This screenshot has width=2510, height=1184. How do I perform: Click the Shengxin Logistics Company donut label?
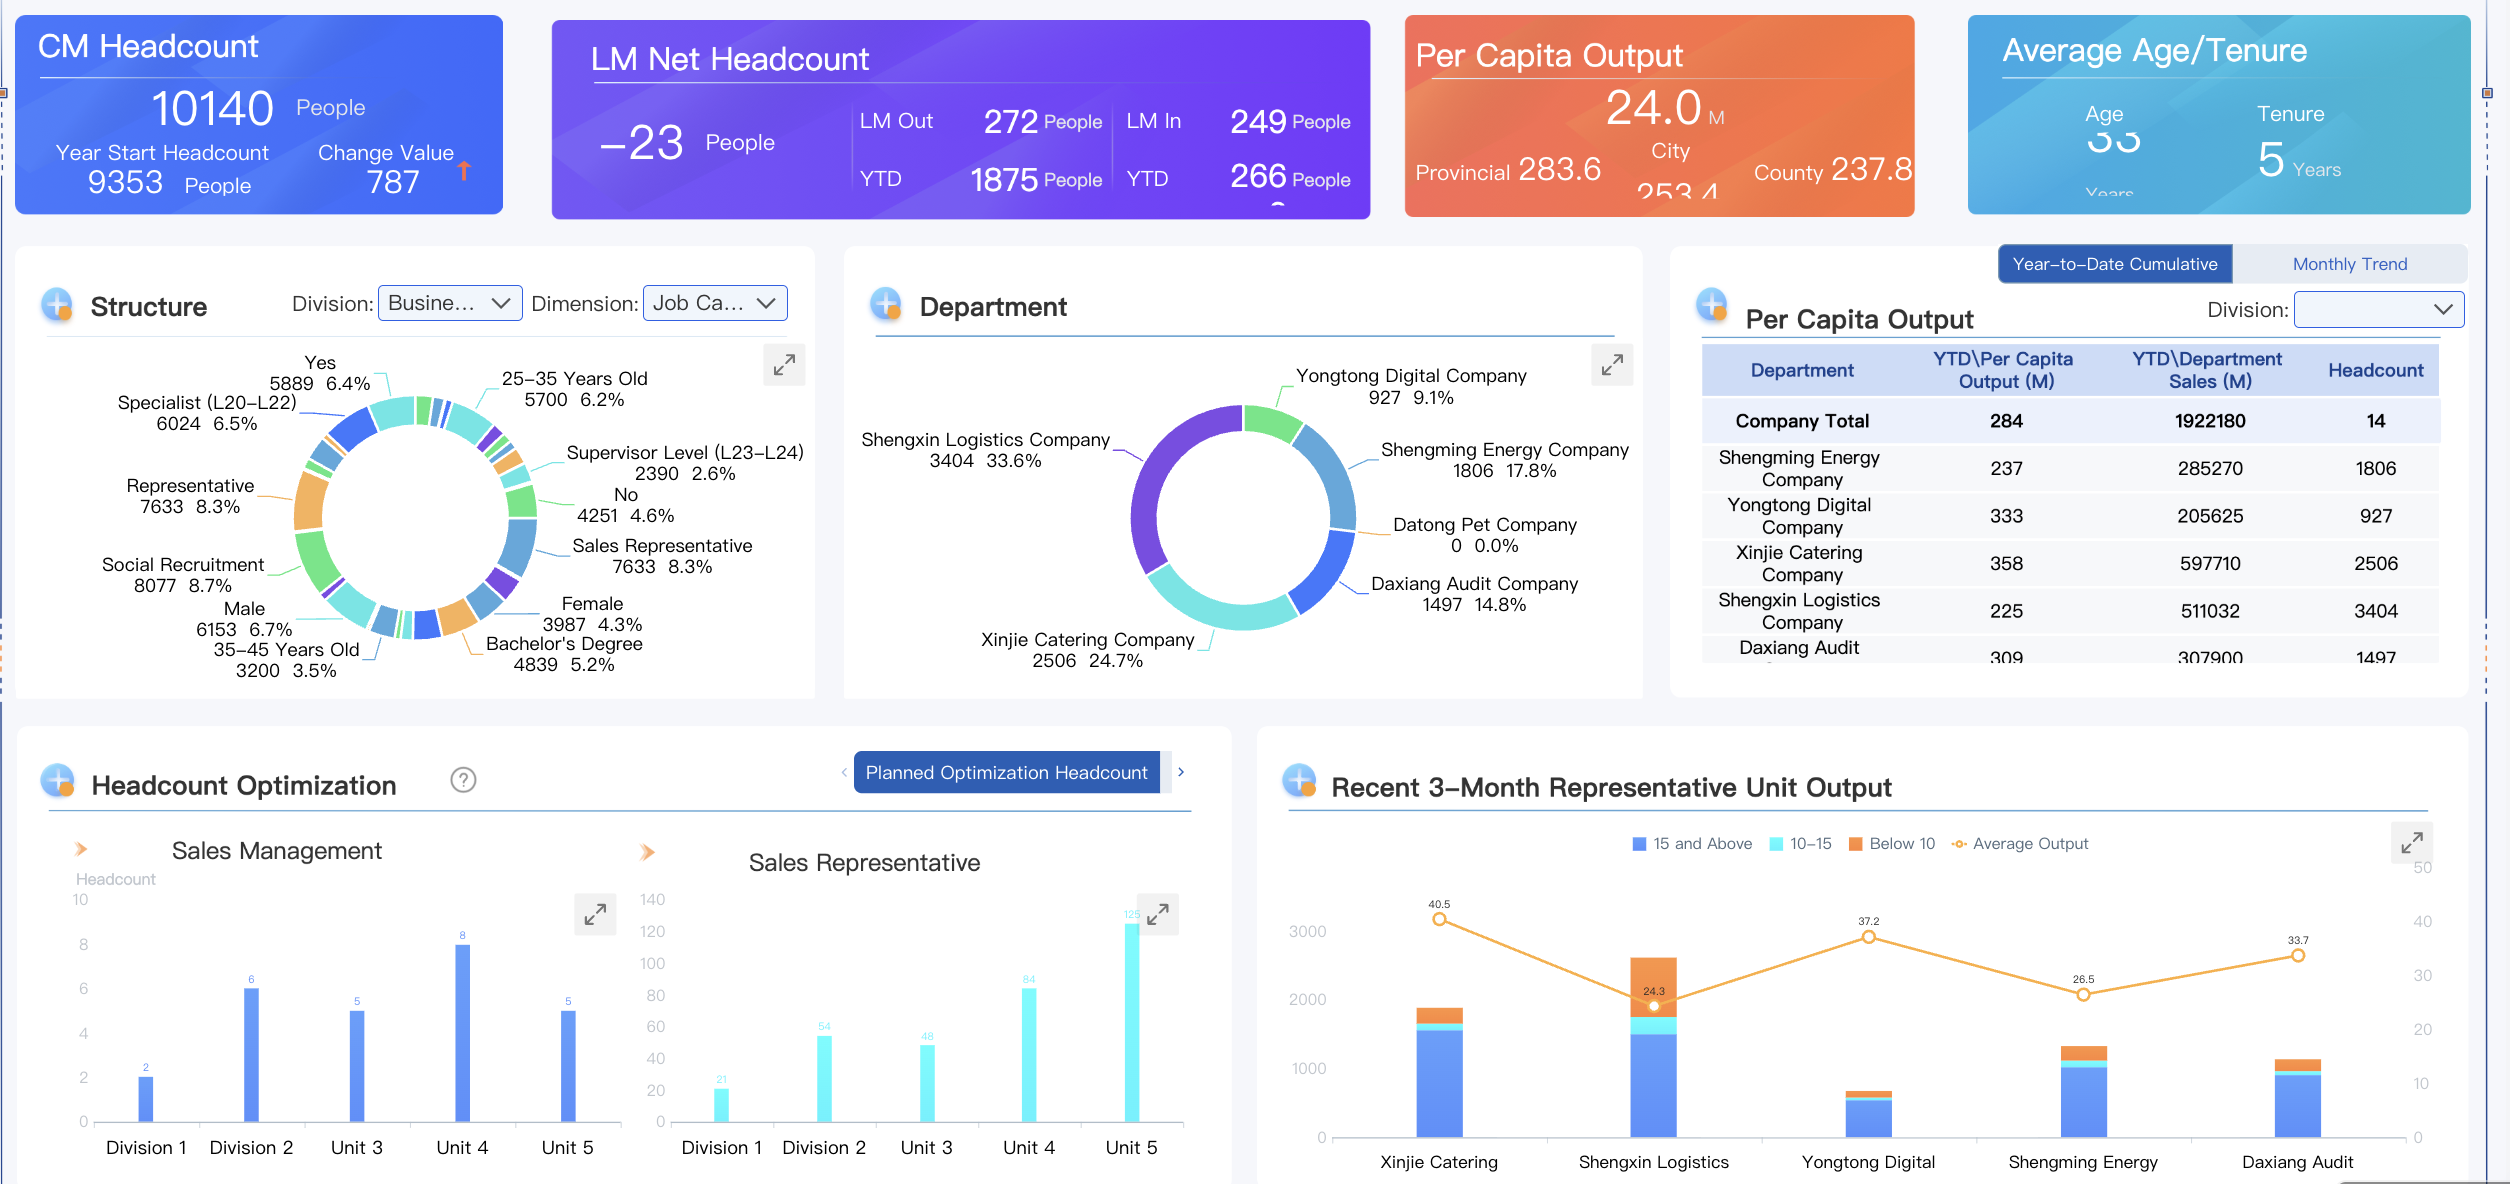coord(985,450)
